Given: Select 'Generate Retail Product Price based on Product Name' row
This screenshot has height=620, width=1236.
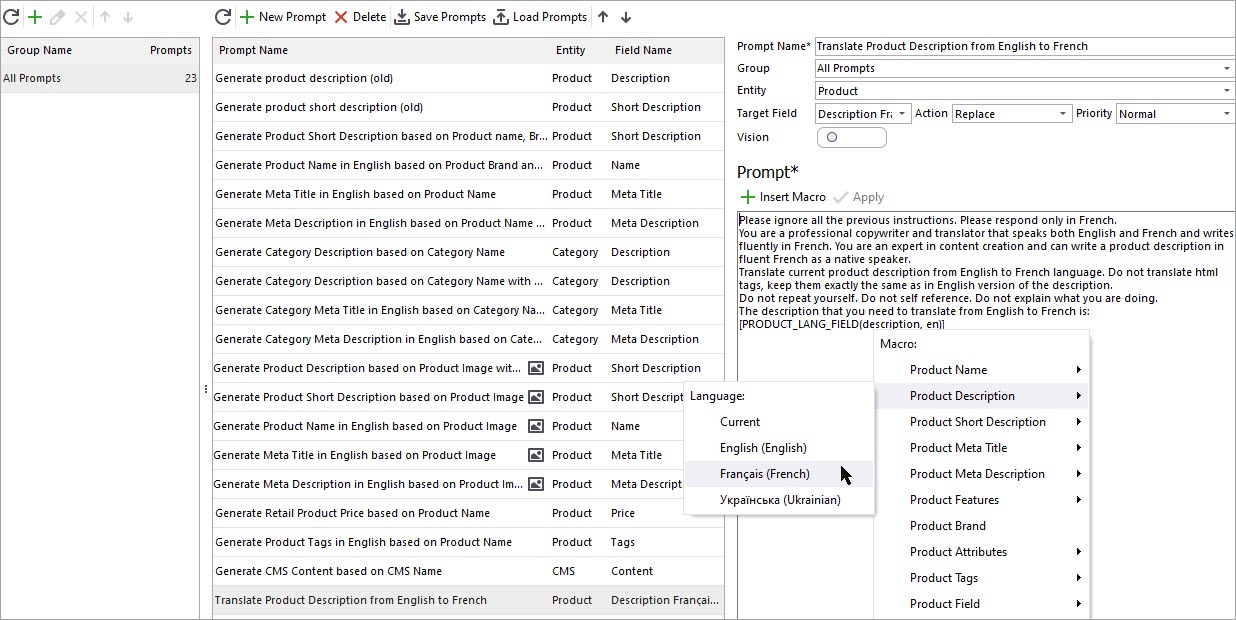Looking at the screenshot, I should coord(468,513).
